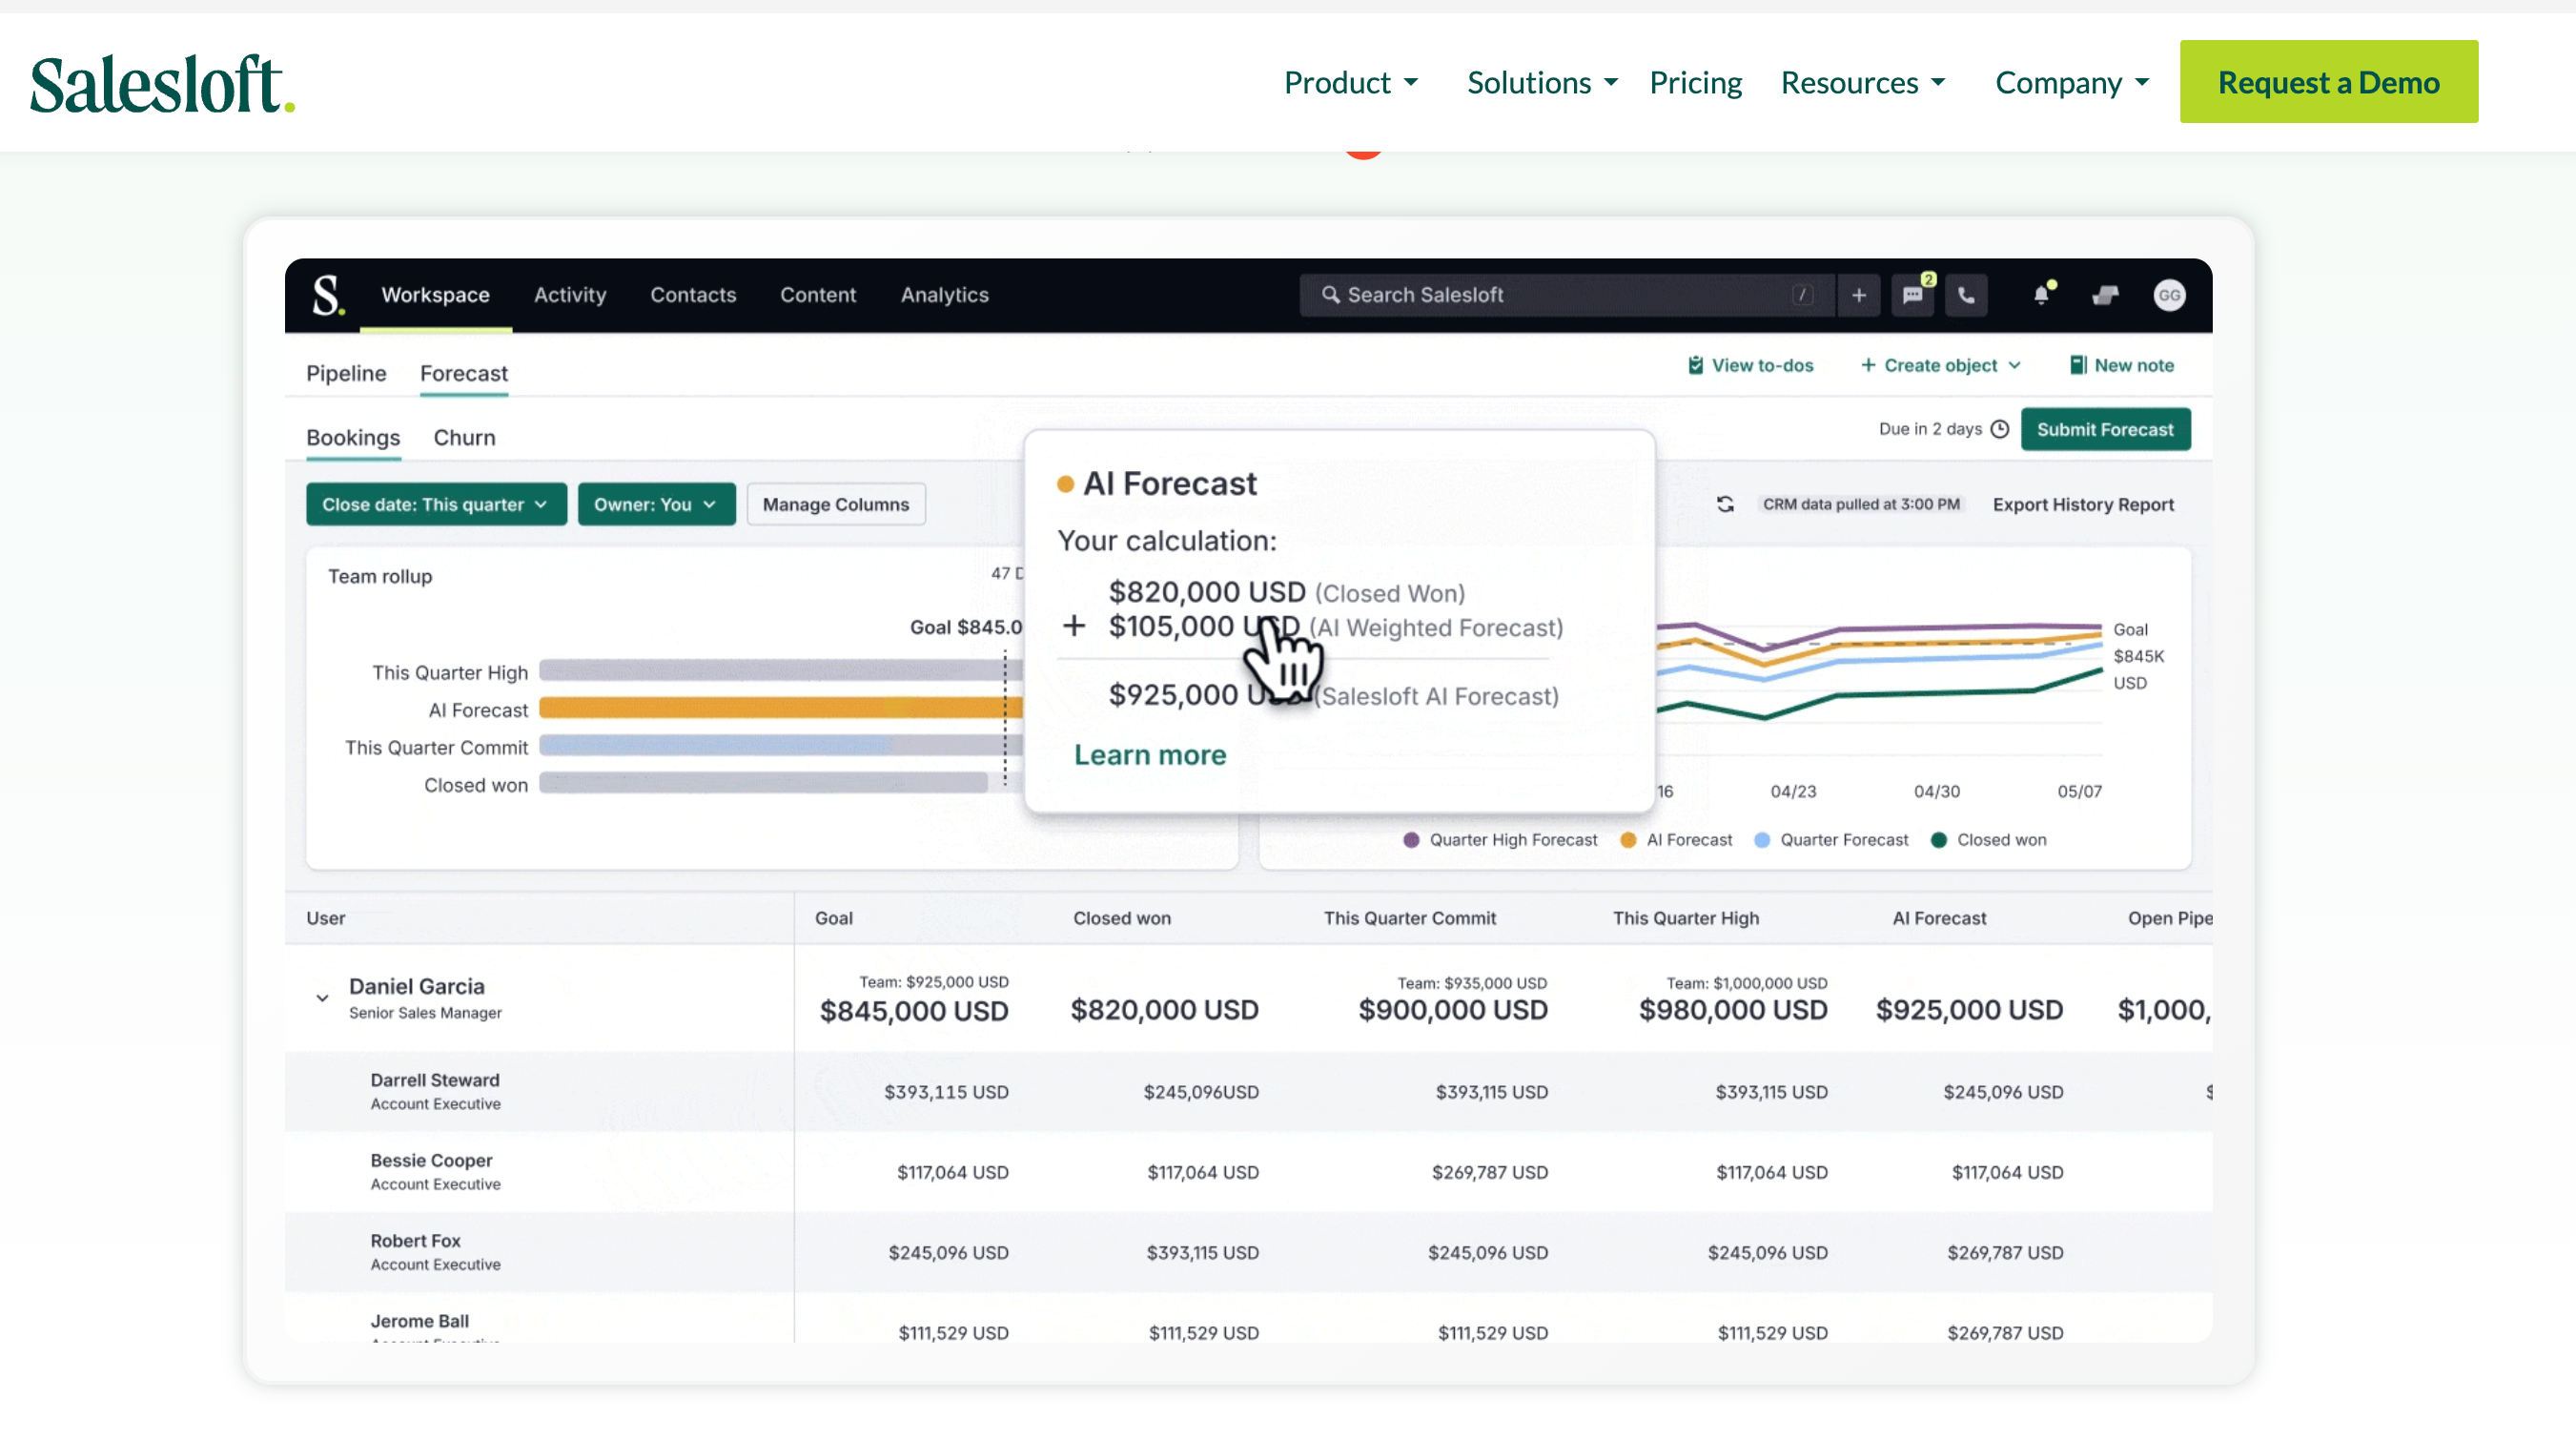Click the slash shortcut icon in search box
This screenshot has height=1440, width=2576.
pos(1803,295)
